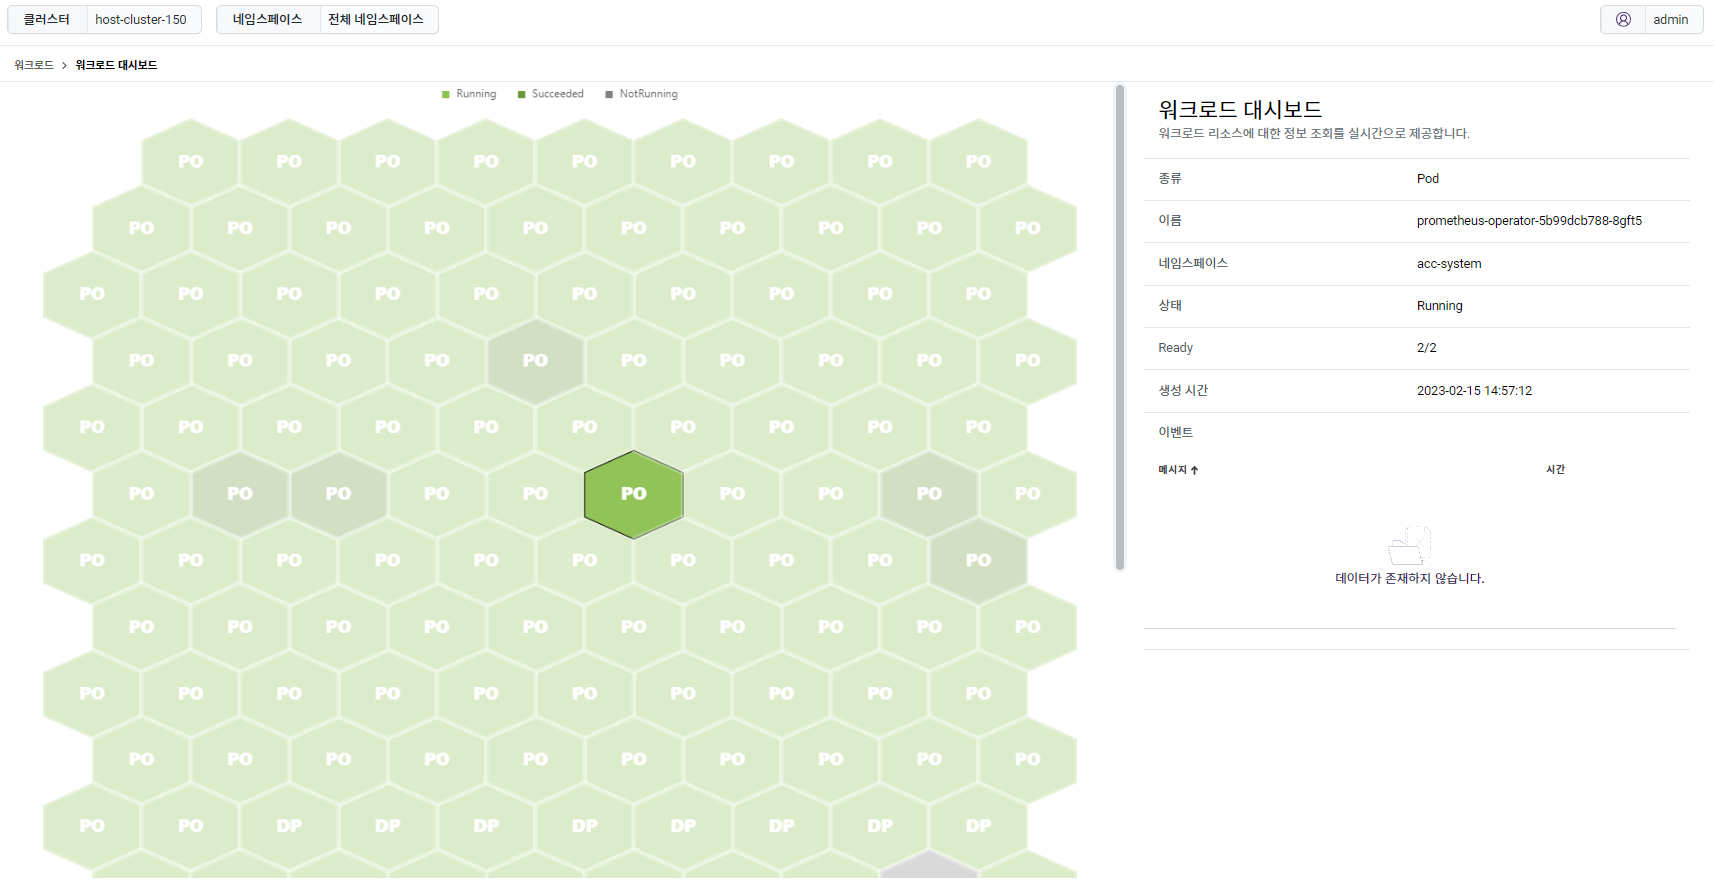Toggle the NotRunning legend entry
The image size is (1714, 891).
641,94
